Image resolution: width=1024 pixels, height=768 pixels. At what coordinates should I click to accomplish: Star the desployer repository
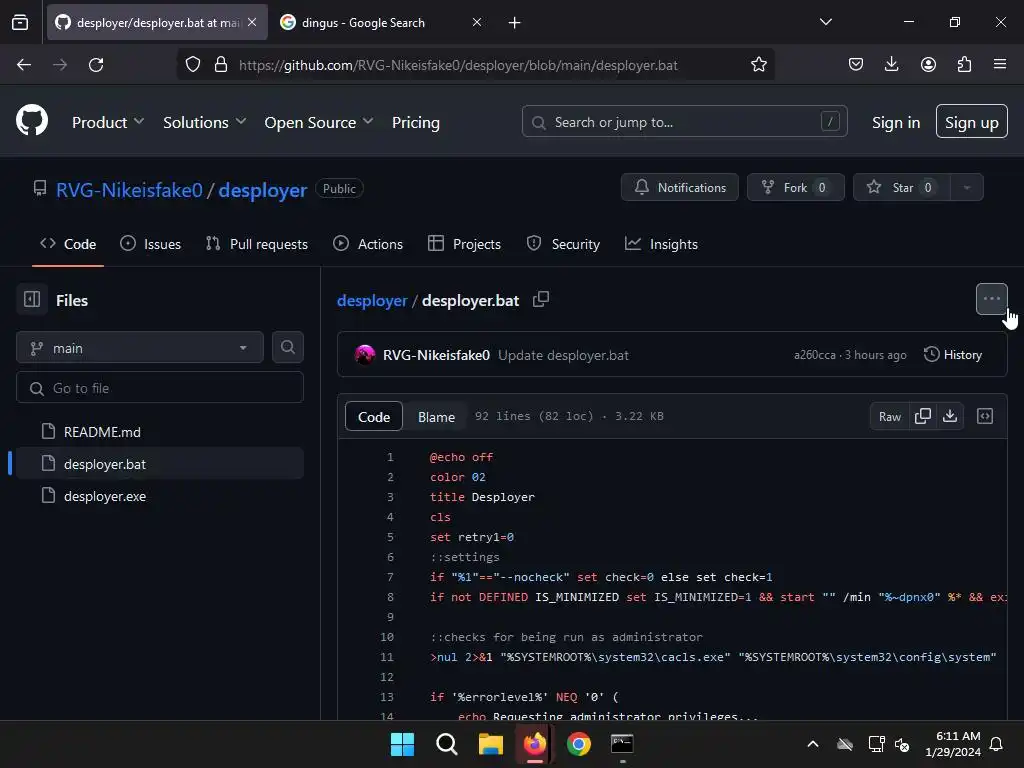902,187
